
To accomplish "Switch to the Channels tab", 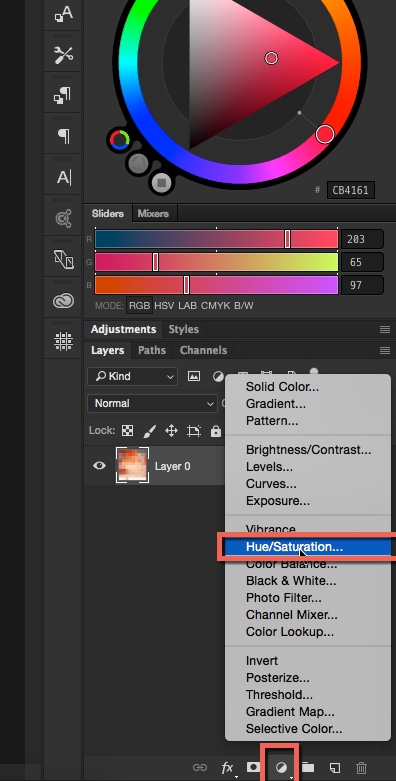I will pos(203,350).
